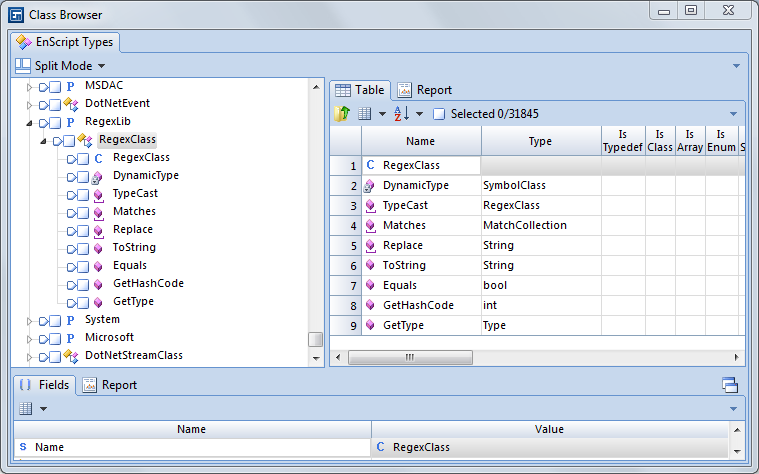Check the box for MSDAC in the tree
The image size is (759, 474).
pyautogui.click(x=55, y=87)
